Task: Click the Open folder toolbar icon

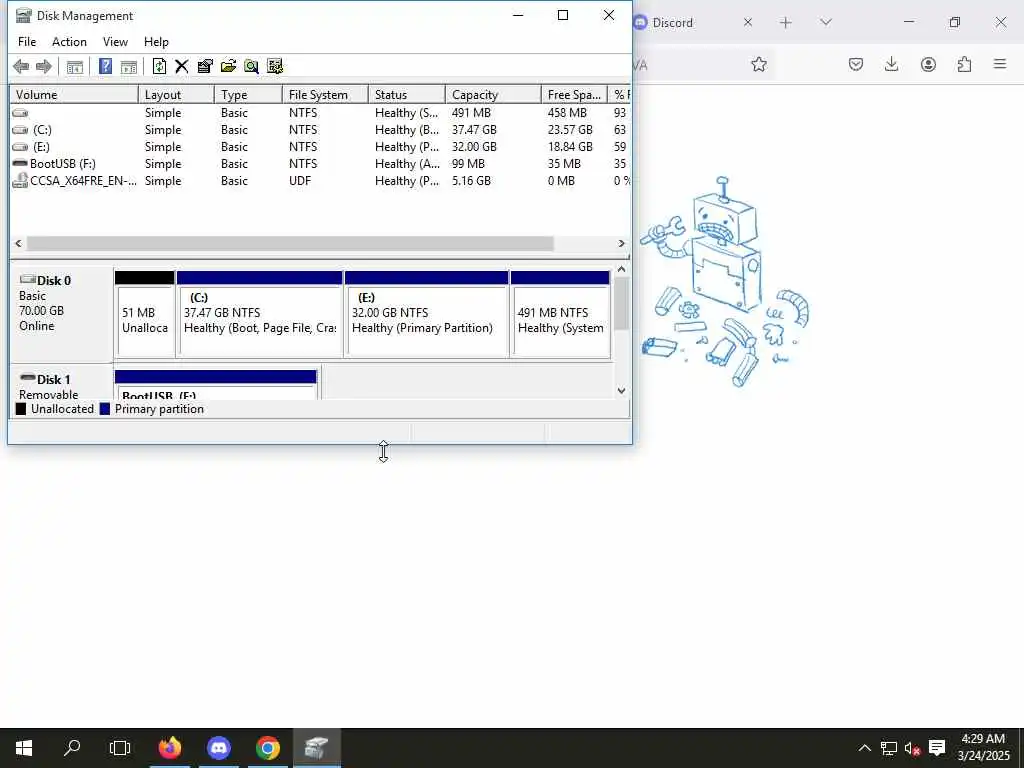Action: pos(228,66)
